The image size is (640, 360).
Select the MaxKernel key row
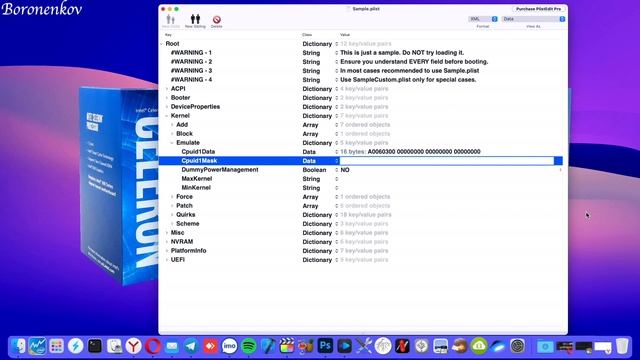196,178
